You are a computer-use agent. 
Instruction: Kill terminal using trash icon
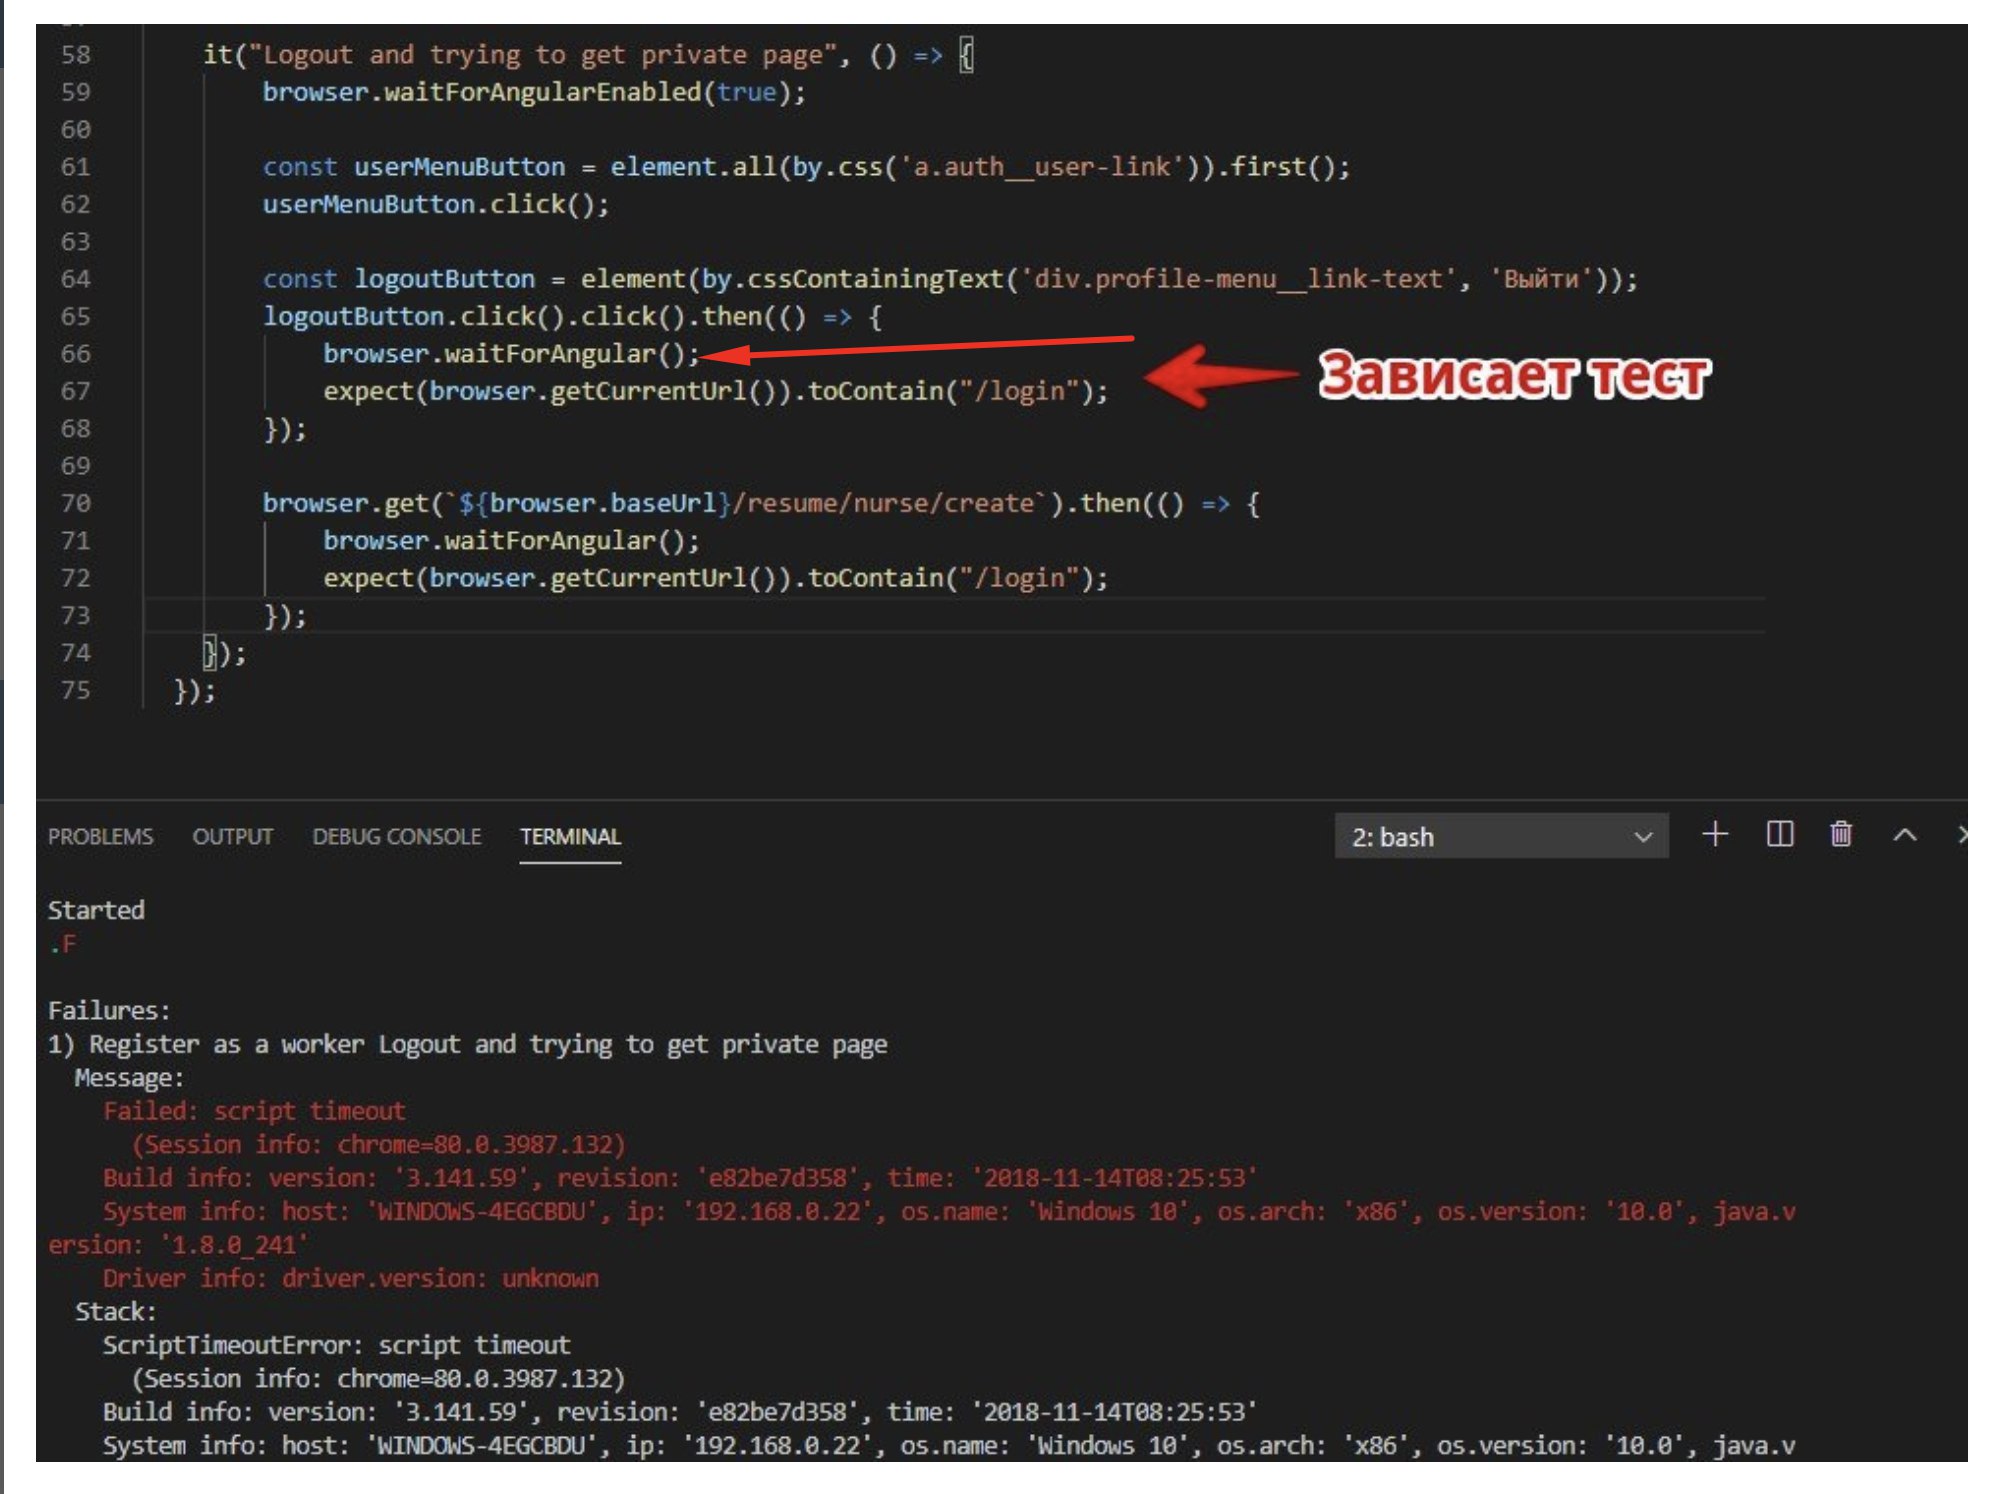coord(1840,835)
